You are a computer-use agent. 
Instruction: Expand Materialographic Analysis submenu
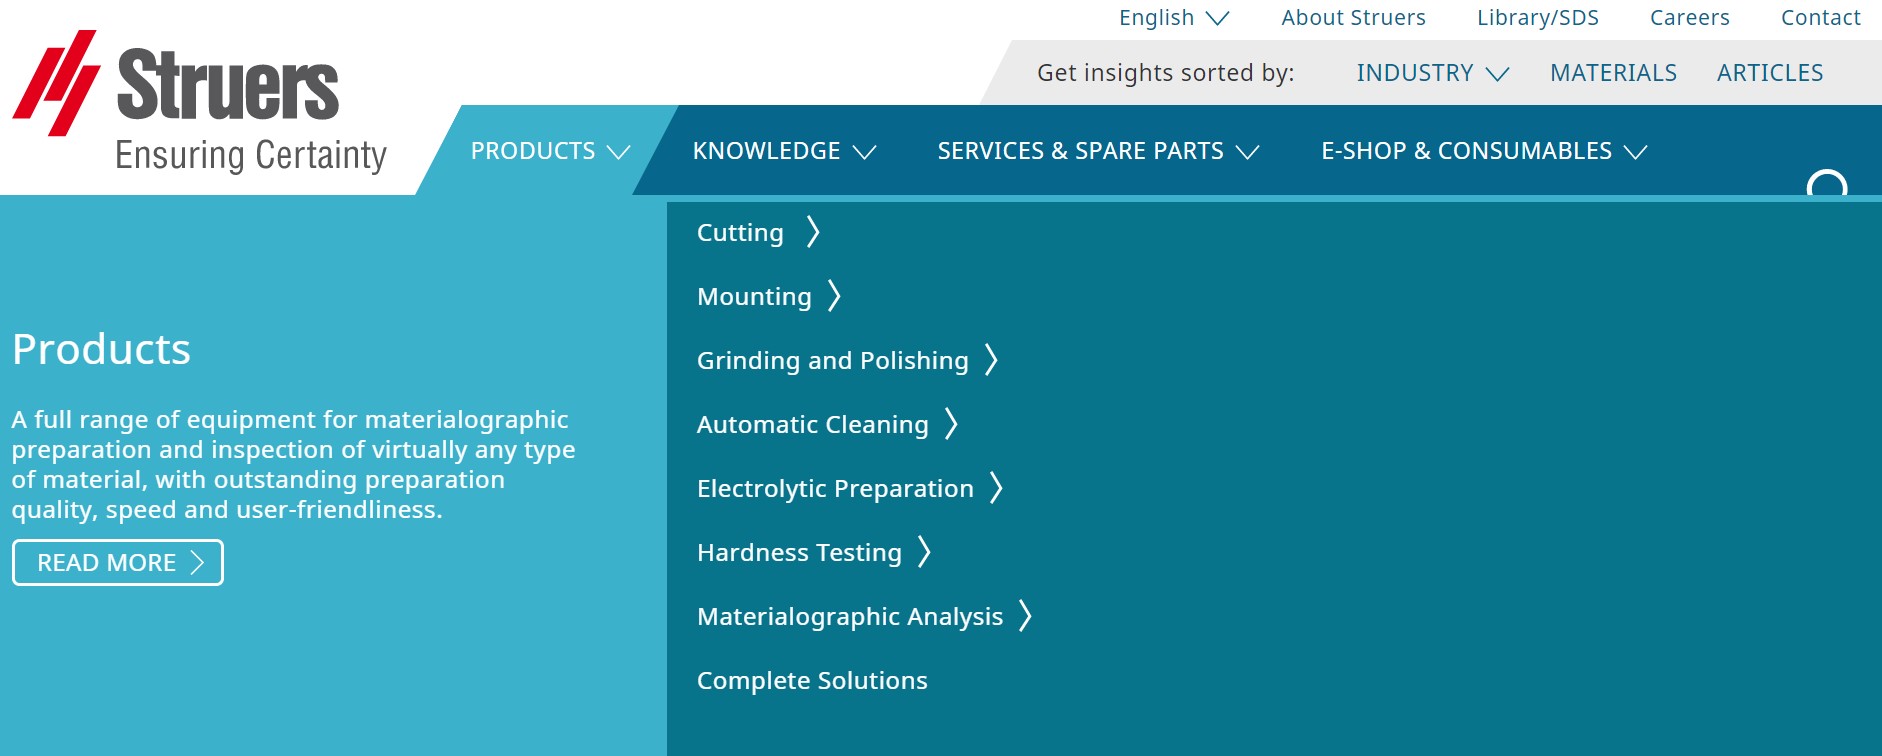[x=865, y=616]
